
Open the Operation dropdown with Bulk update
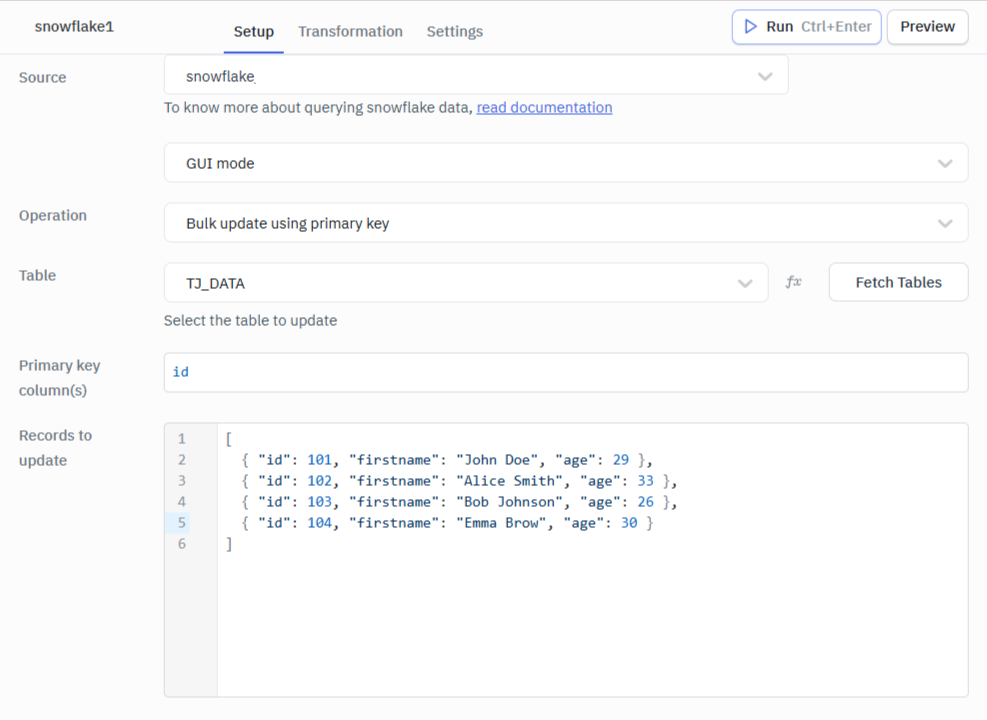click(x=566, y=223)
